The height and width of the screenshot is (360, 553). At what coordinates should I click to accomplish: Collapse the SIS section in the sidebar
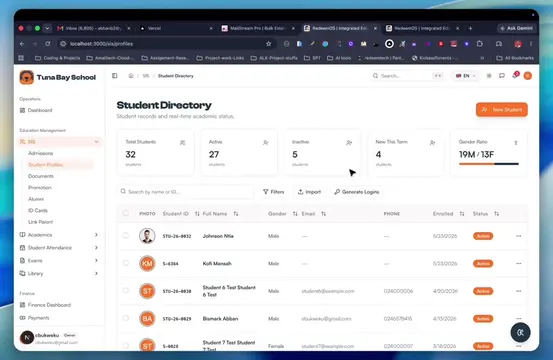[x=96, y=142]
